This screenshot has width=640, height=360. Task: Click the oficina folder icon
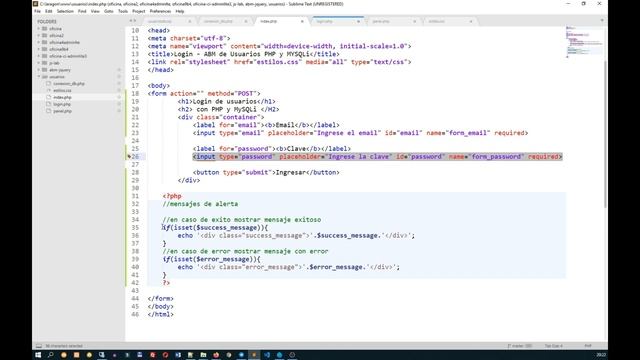[44, 29]
